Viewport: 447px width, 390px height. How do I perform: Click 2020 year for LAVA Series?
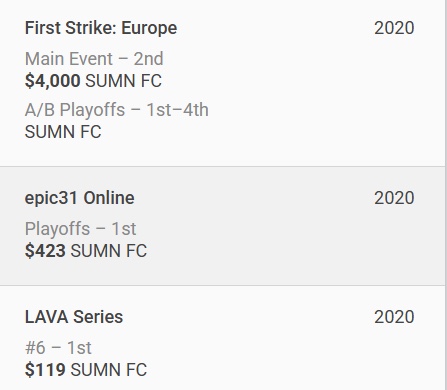[x=394, y=317]
